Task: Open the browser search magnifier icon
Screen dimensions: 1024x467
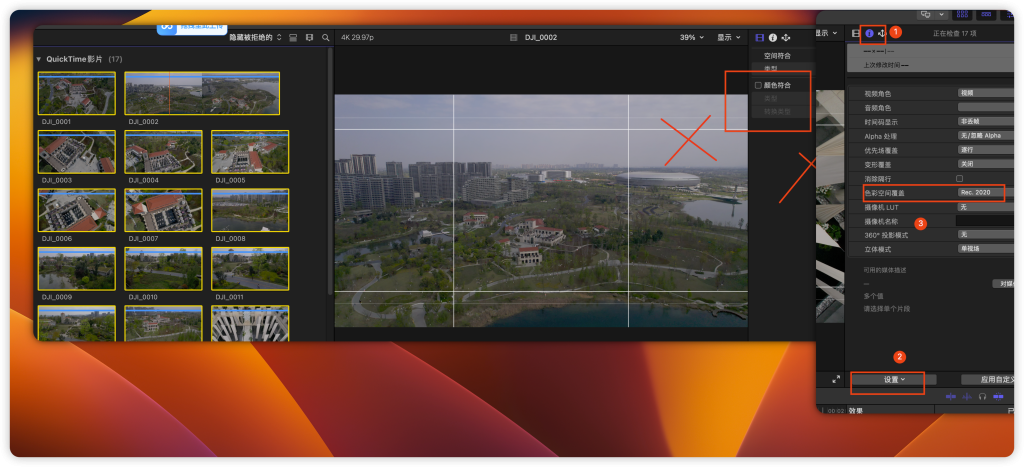Action: [325, 38]
